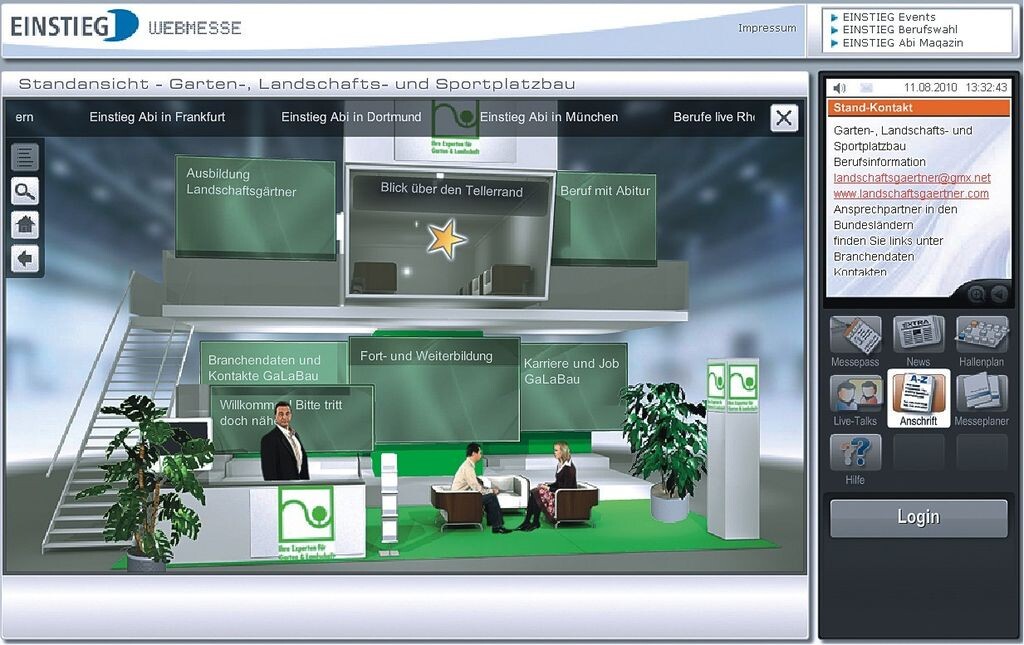Open the News newspaper icon

coord(918,336)
